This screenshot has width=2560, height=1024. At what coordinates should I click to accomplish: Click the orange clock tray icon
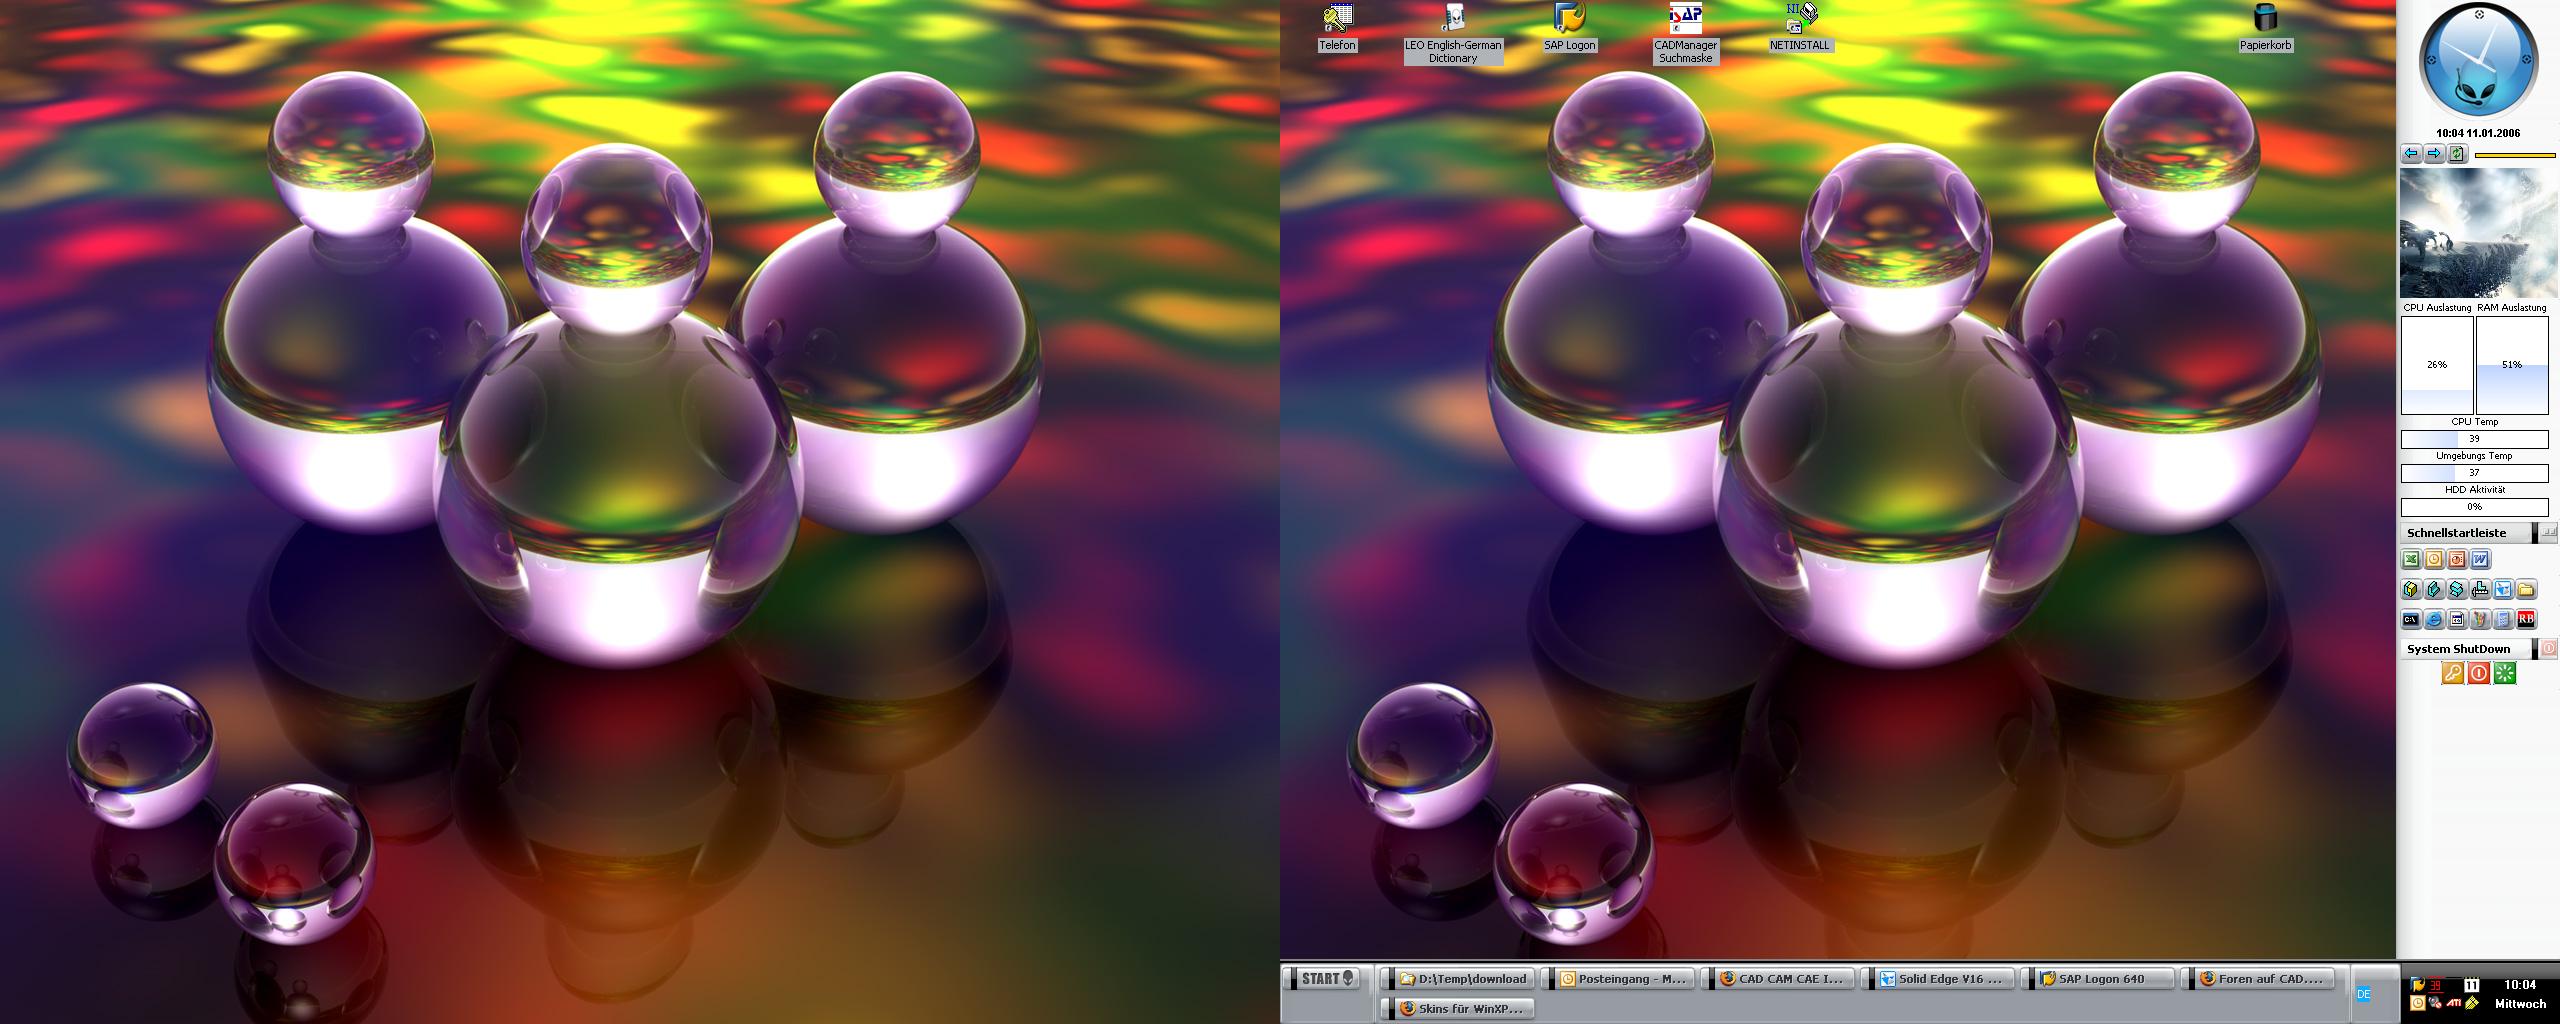click(x=2418, y=1003)
